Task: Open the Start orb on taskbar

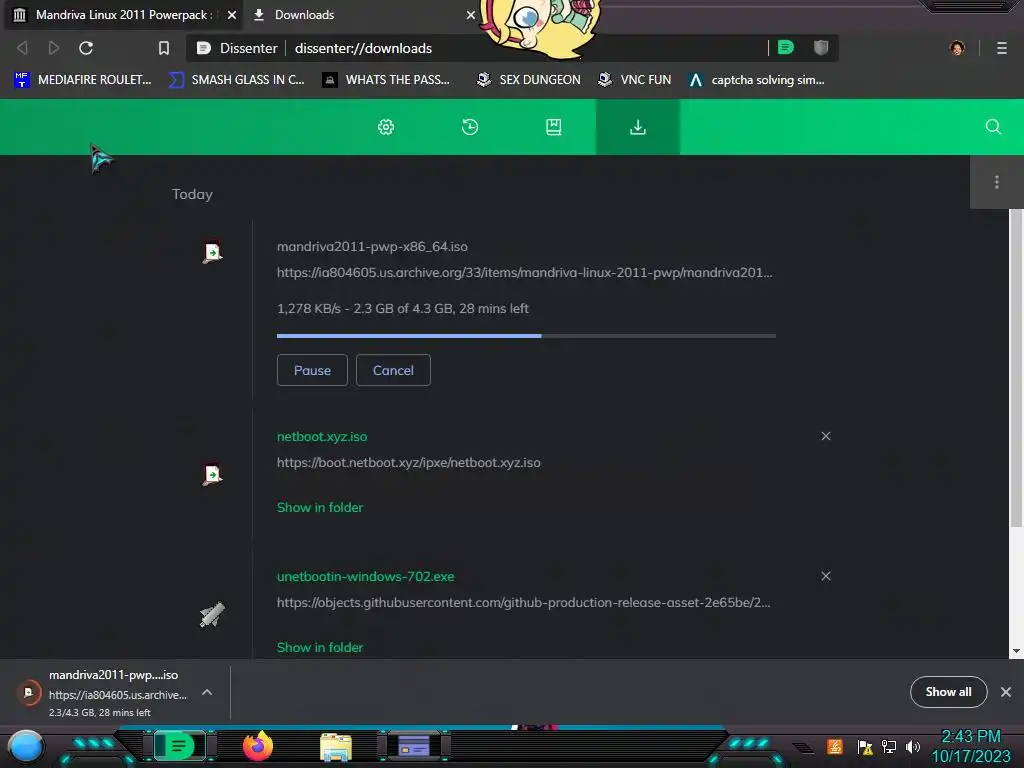Action: pos(26,746)
